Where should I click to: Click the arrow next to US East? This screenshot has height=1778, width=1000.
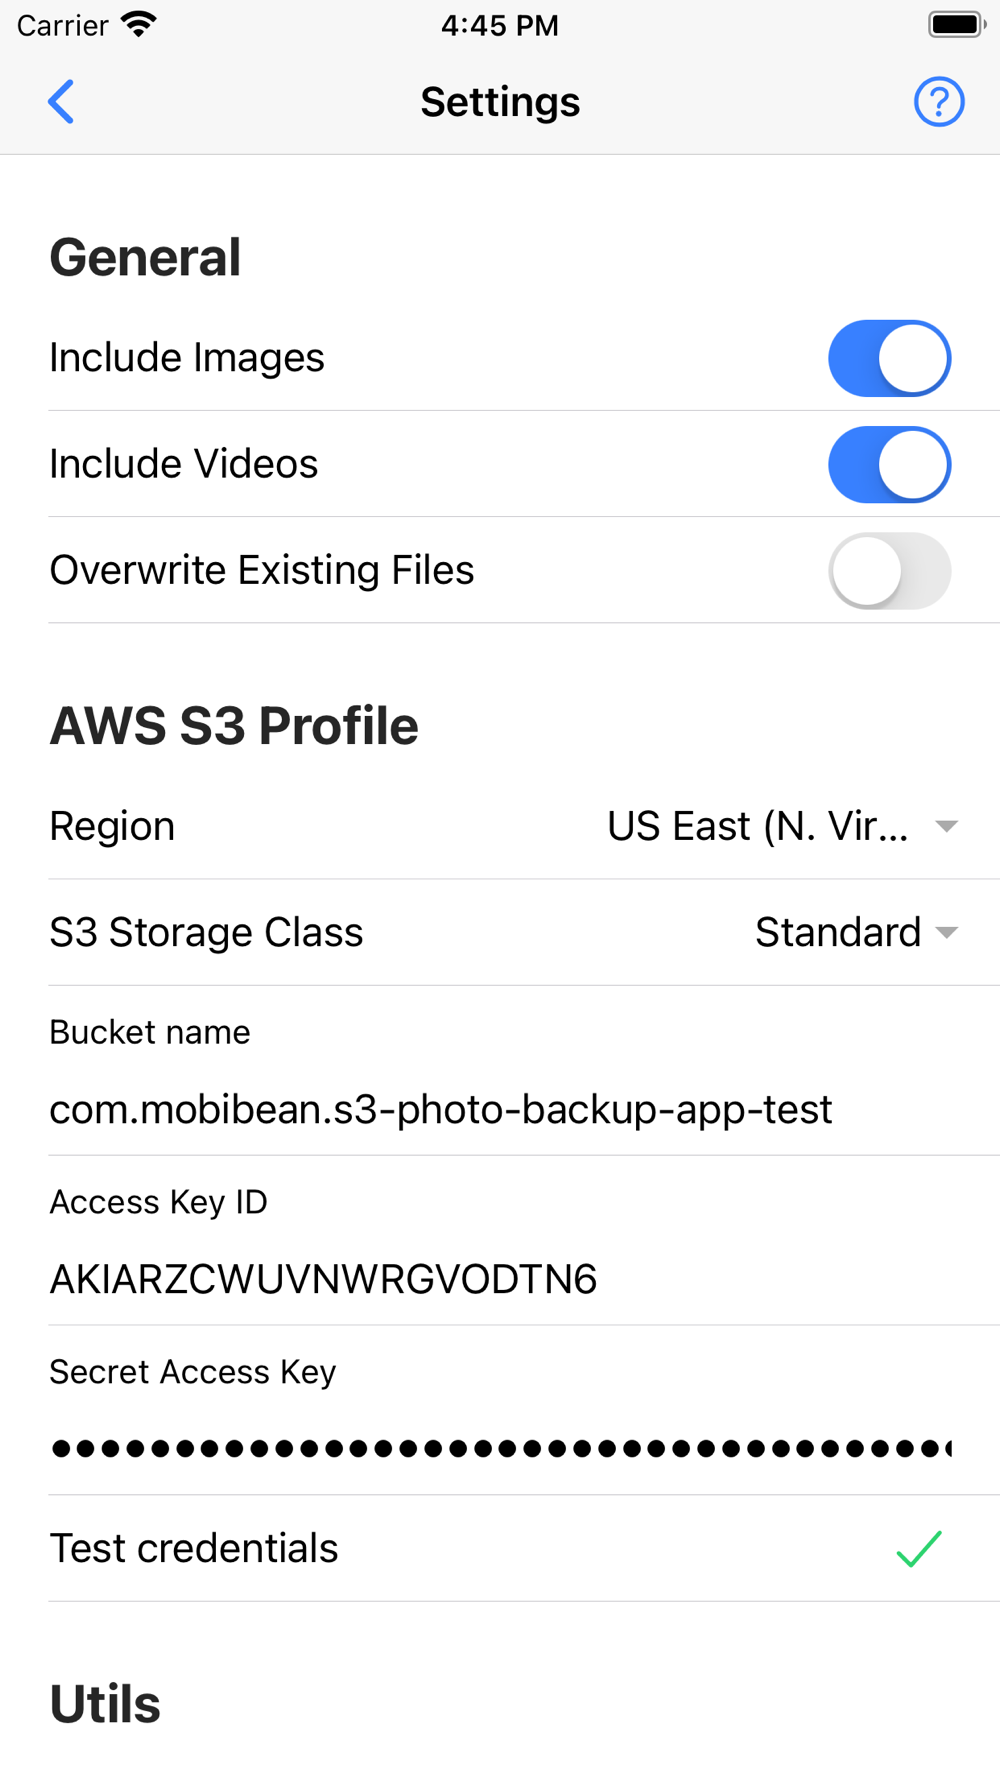[x=946, y=826]
